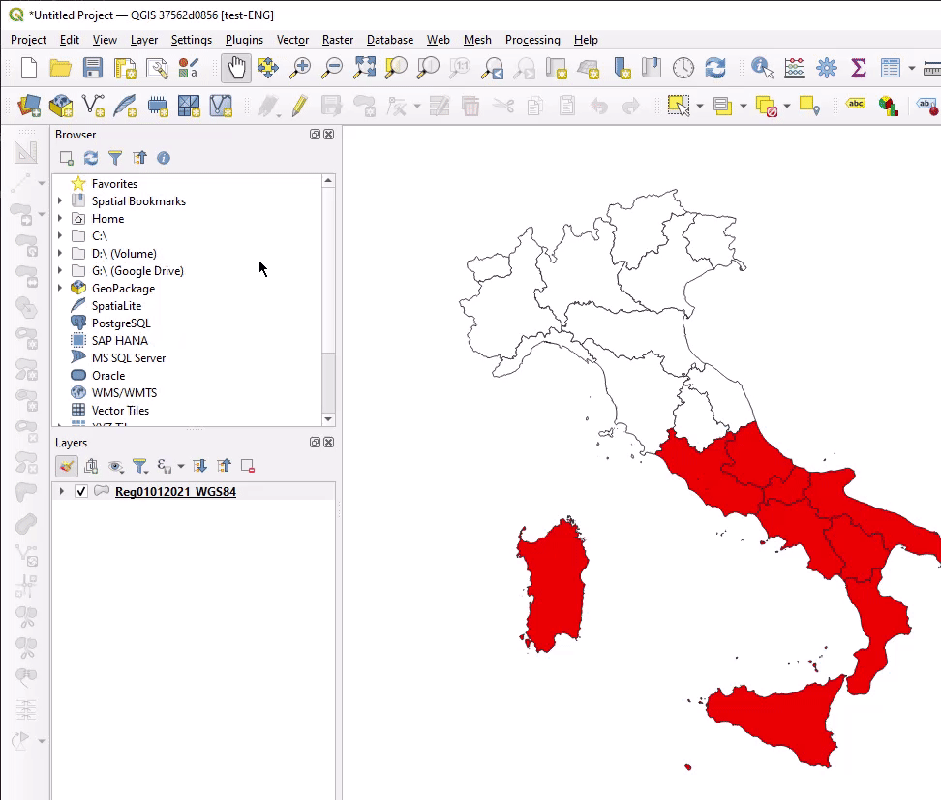Open Layer Styling panel brush icon
941x800 pixels.
point(66,466)
